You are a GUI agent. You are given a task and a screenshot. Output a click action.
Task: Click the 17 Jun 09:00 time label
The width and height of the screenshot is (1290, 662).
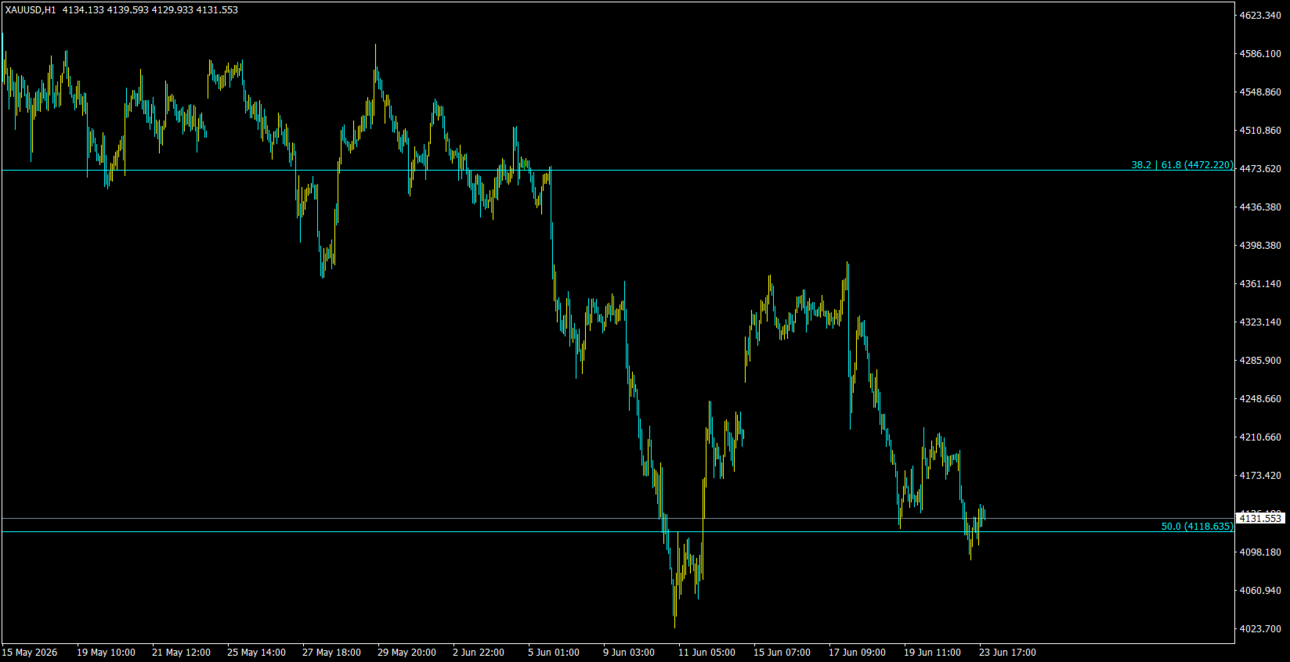click(x=856, y=652)
